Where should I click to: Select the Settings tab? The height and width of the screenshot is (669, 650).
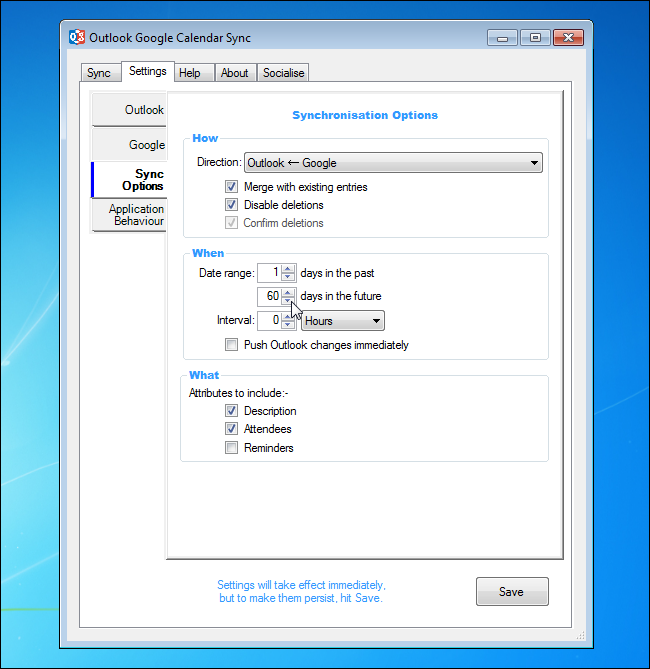(x=148, y=71)
